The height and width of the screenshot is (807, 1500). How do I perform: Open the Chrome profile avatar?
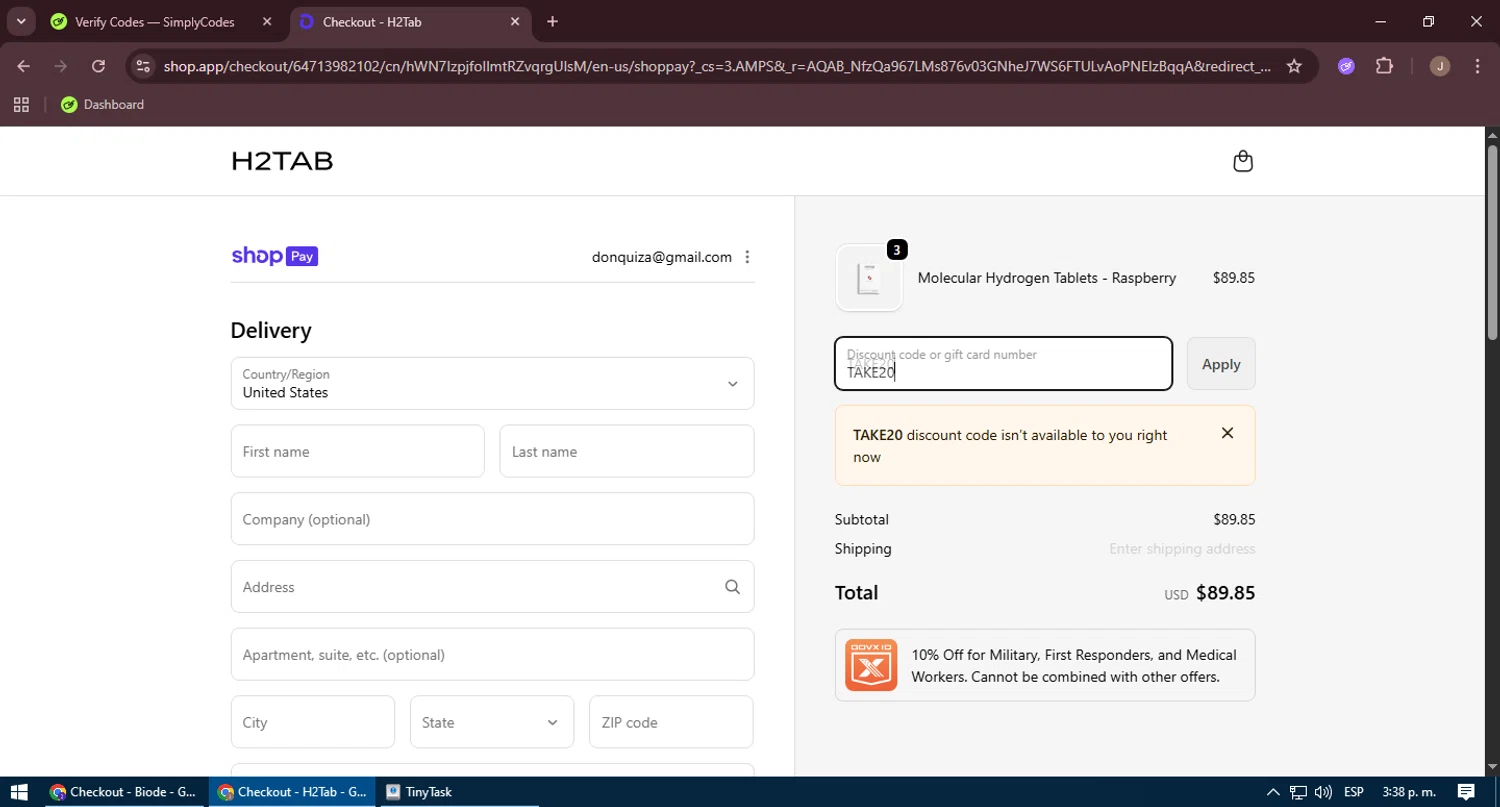pos(1440,66)
